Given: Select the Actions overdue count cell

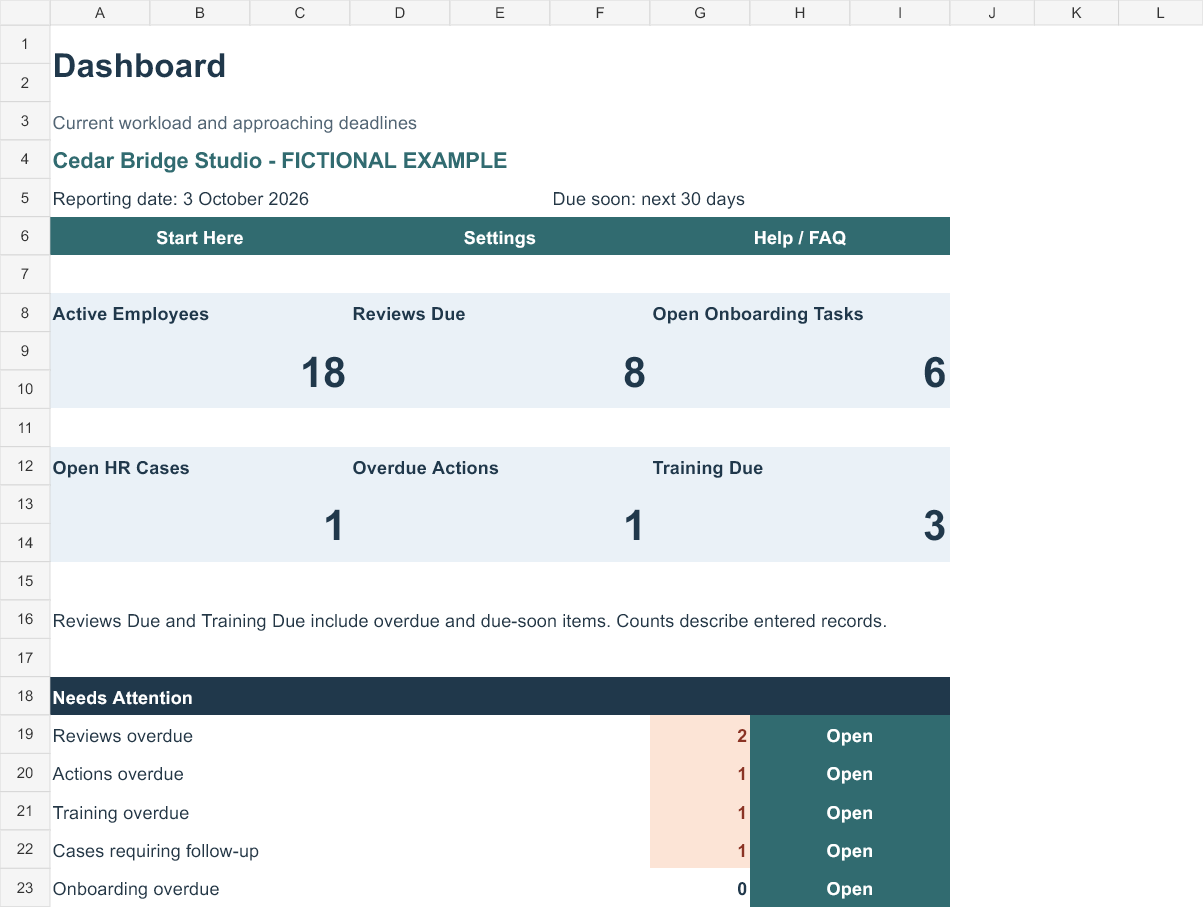Looking at the screenshot, I should 700,774.
